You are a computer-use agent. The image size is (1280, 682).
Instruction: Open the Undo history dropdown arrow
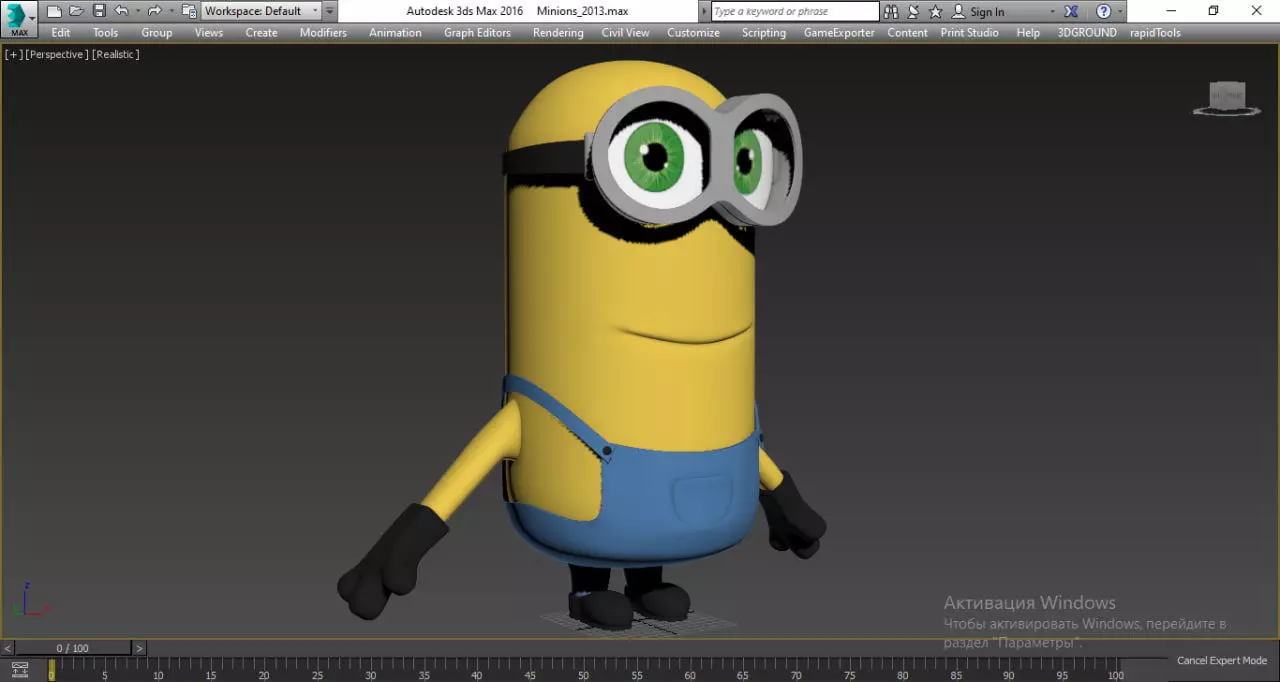click(137, 11)
